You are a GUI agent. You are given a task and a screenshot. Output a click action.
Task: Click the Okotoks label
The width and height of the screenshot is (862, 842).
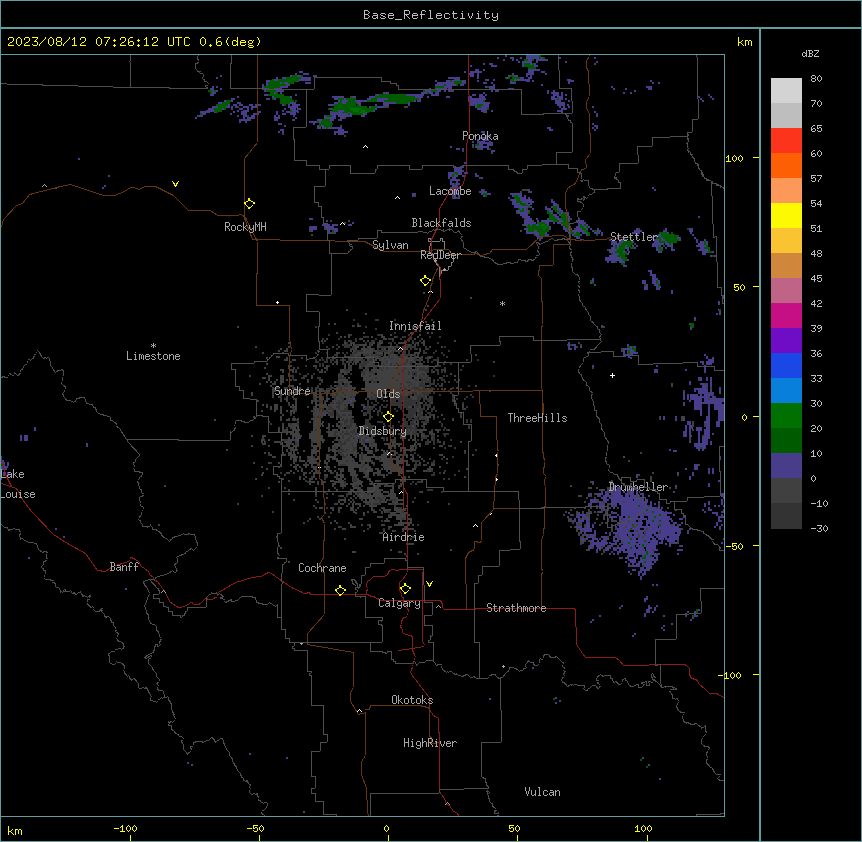(x=412, y=700)
